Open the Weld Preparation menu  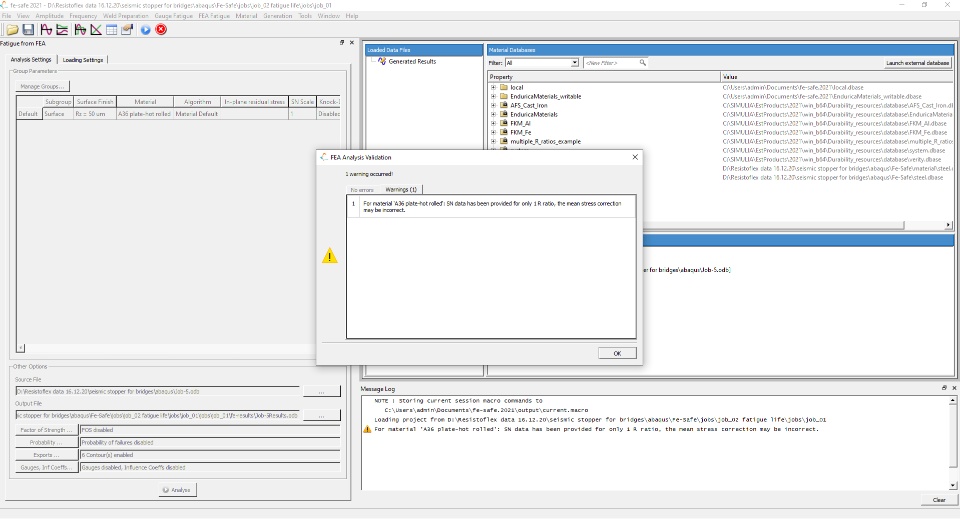point(126,16)
